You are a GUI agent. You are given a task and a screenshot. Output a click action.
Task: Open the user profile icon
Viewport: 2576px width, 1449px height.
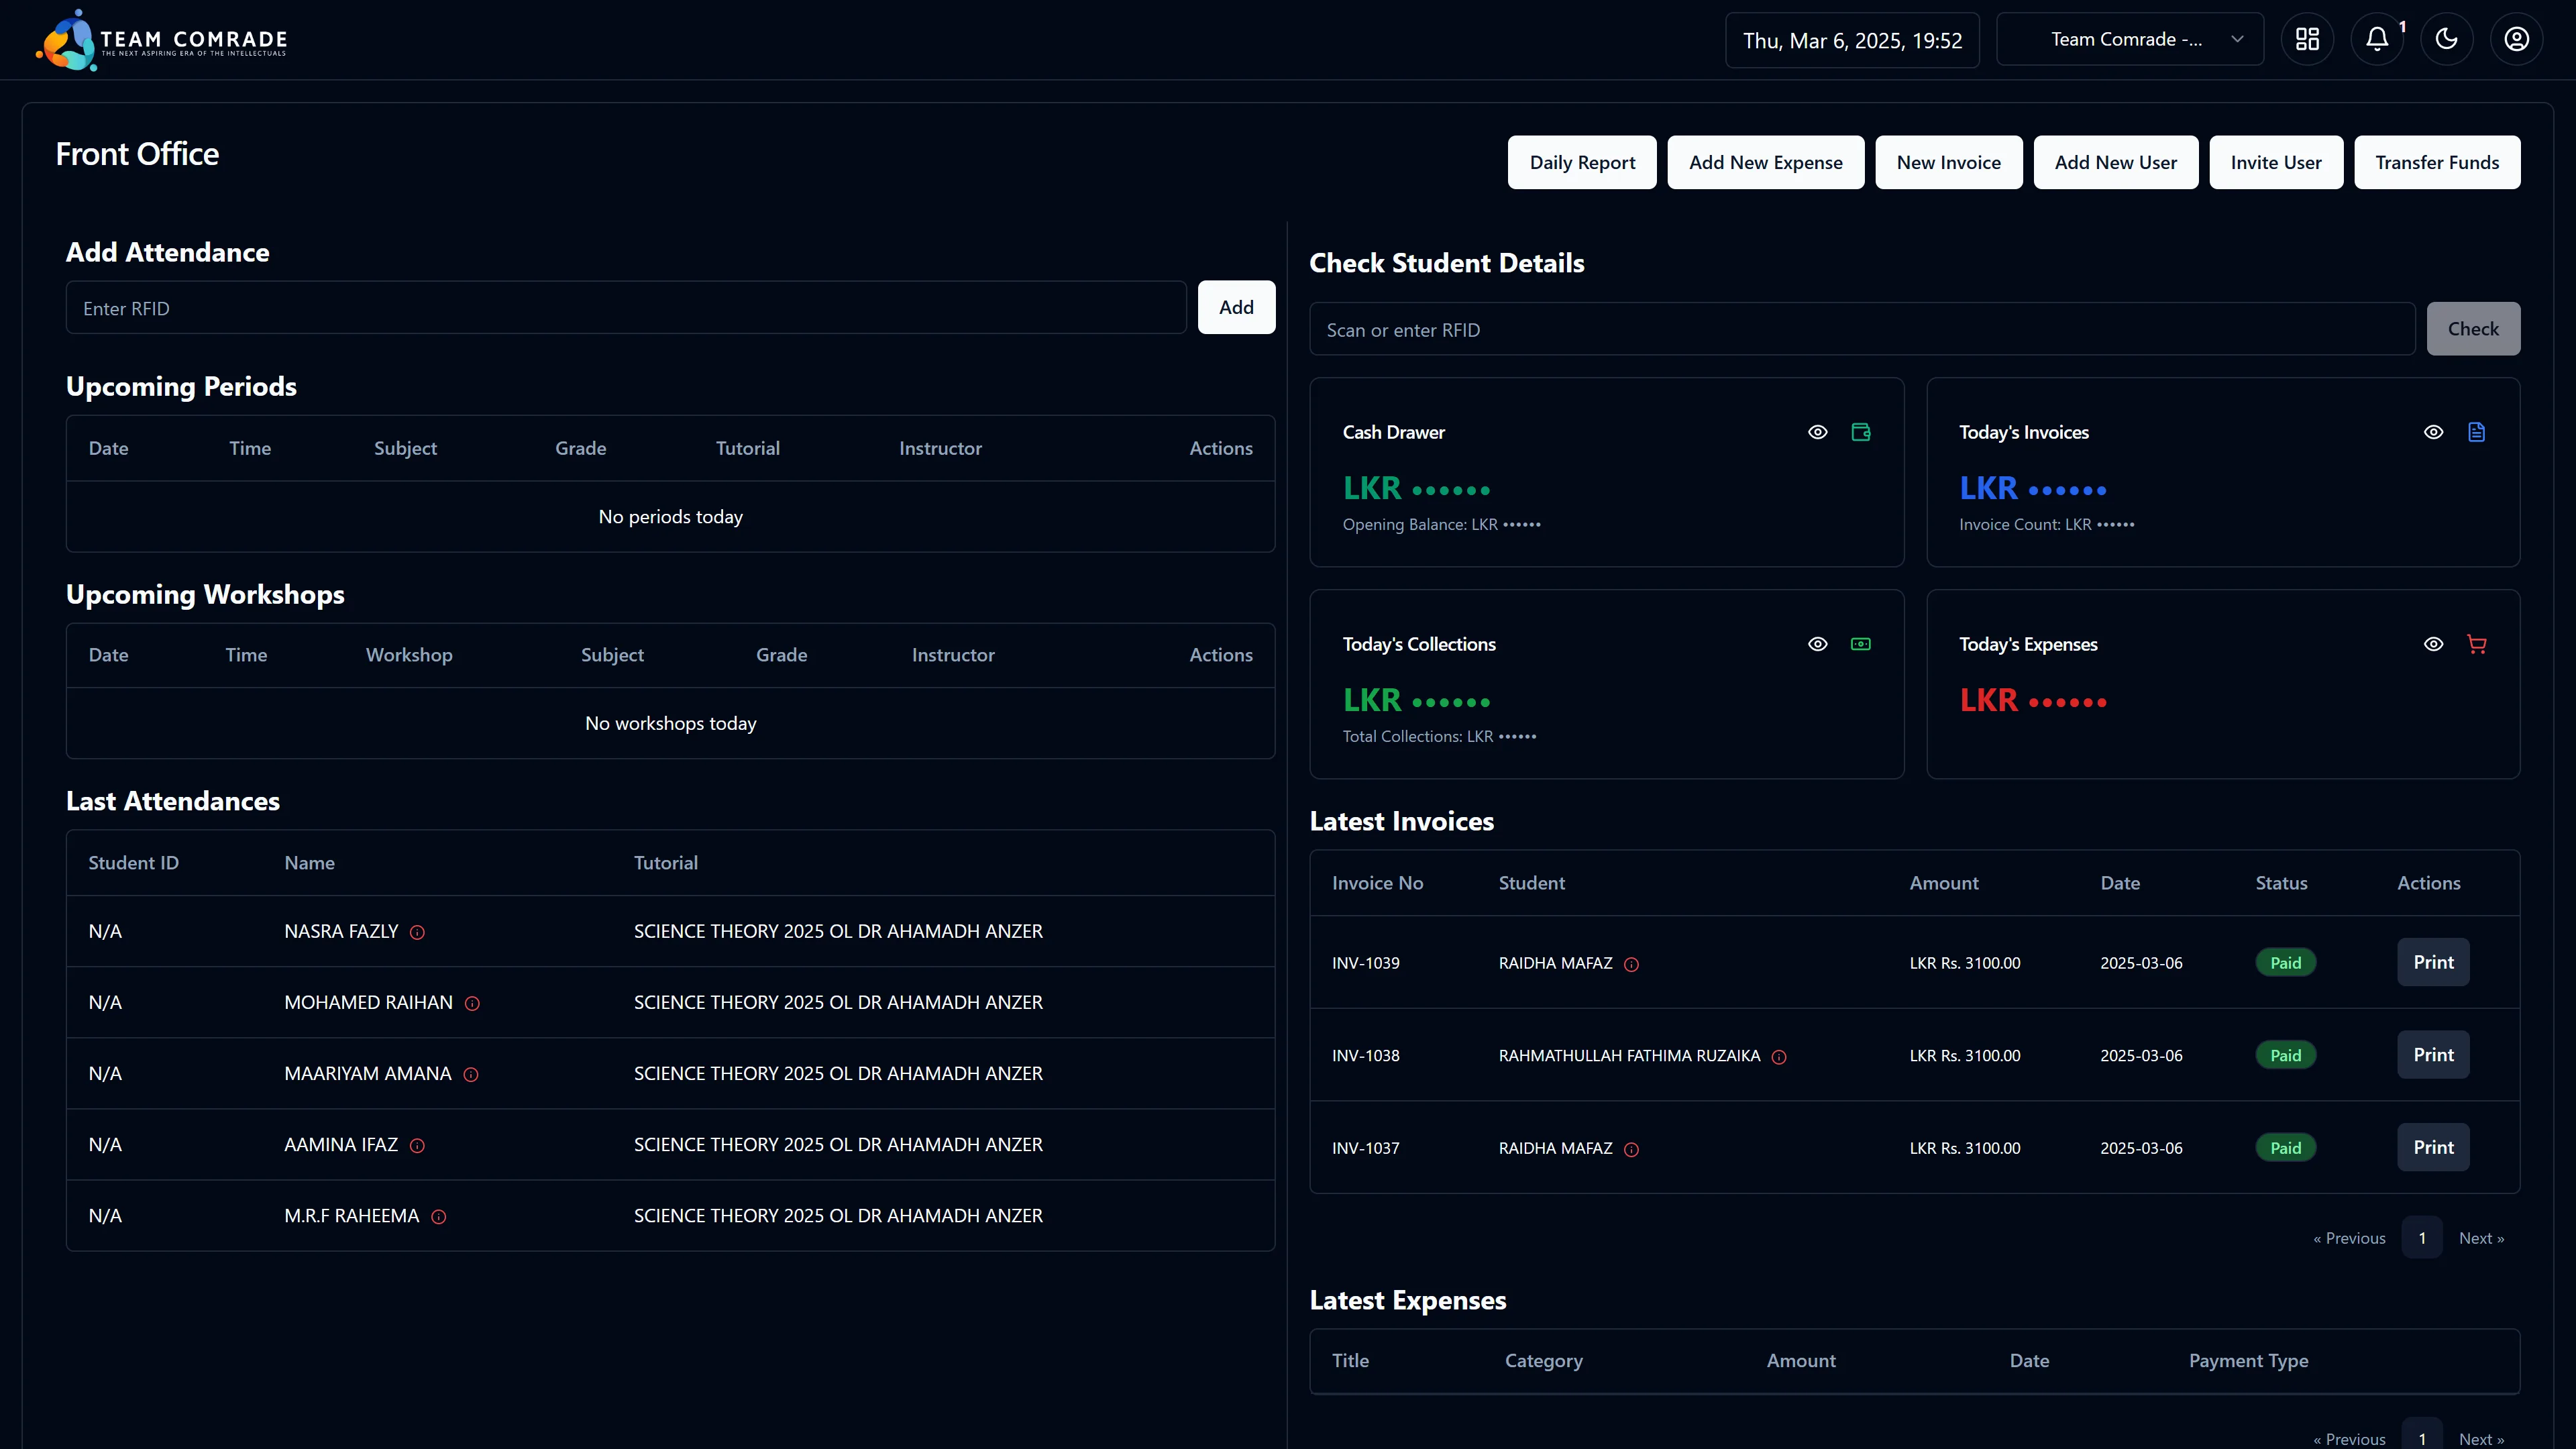click(2516, 39)
